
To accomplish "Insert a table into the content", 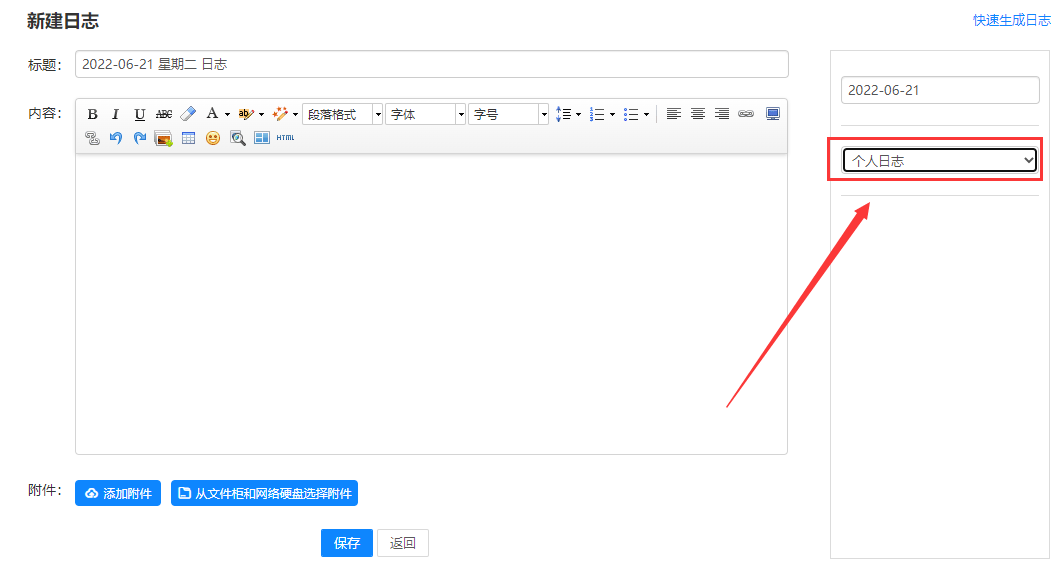I will pos(188,138).
